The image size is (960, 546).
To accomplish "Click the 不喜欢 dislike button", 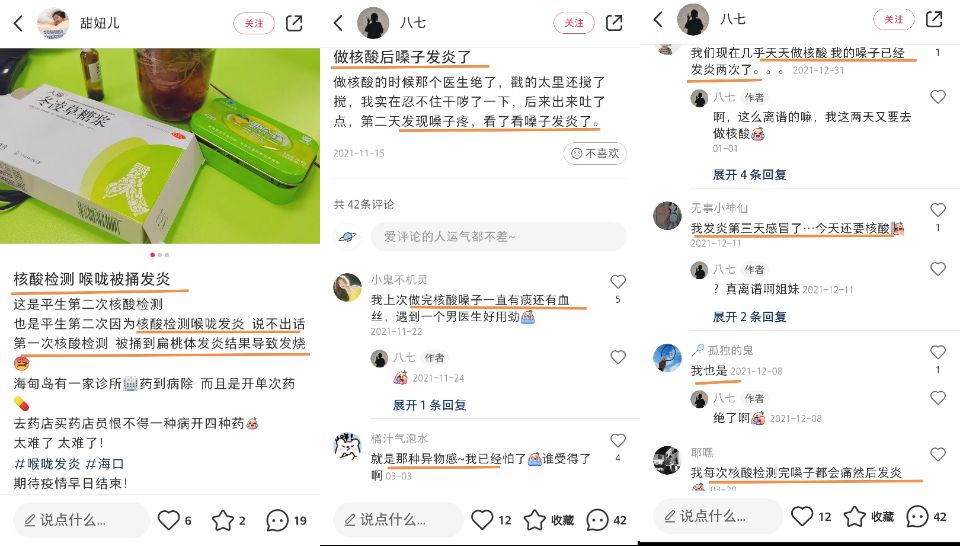I will pos(595,153).
